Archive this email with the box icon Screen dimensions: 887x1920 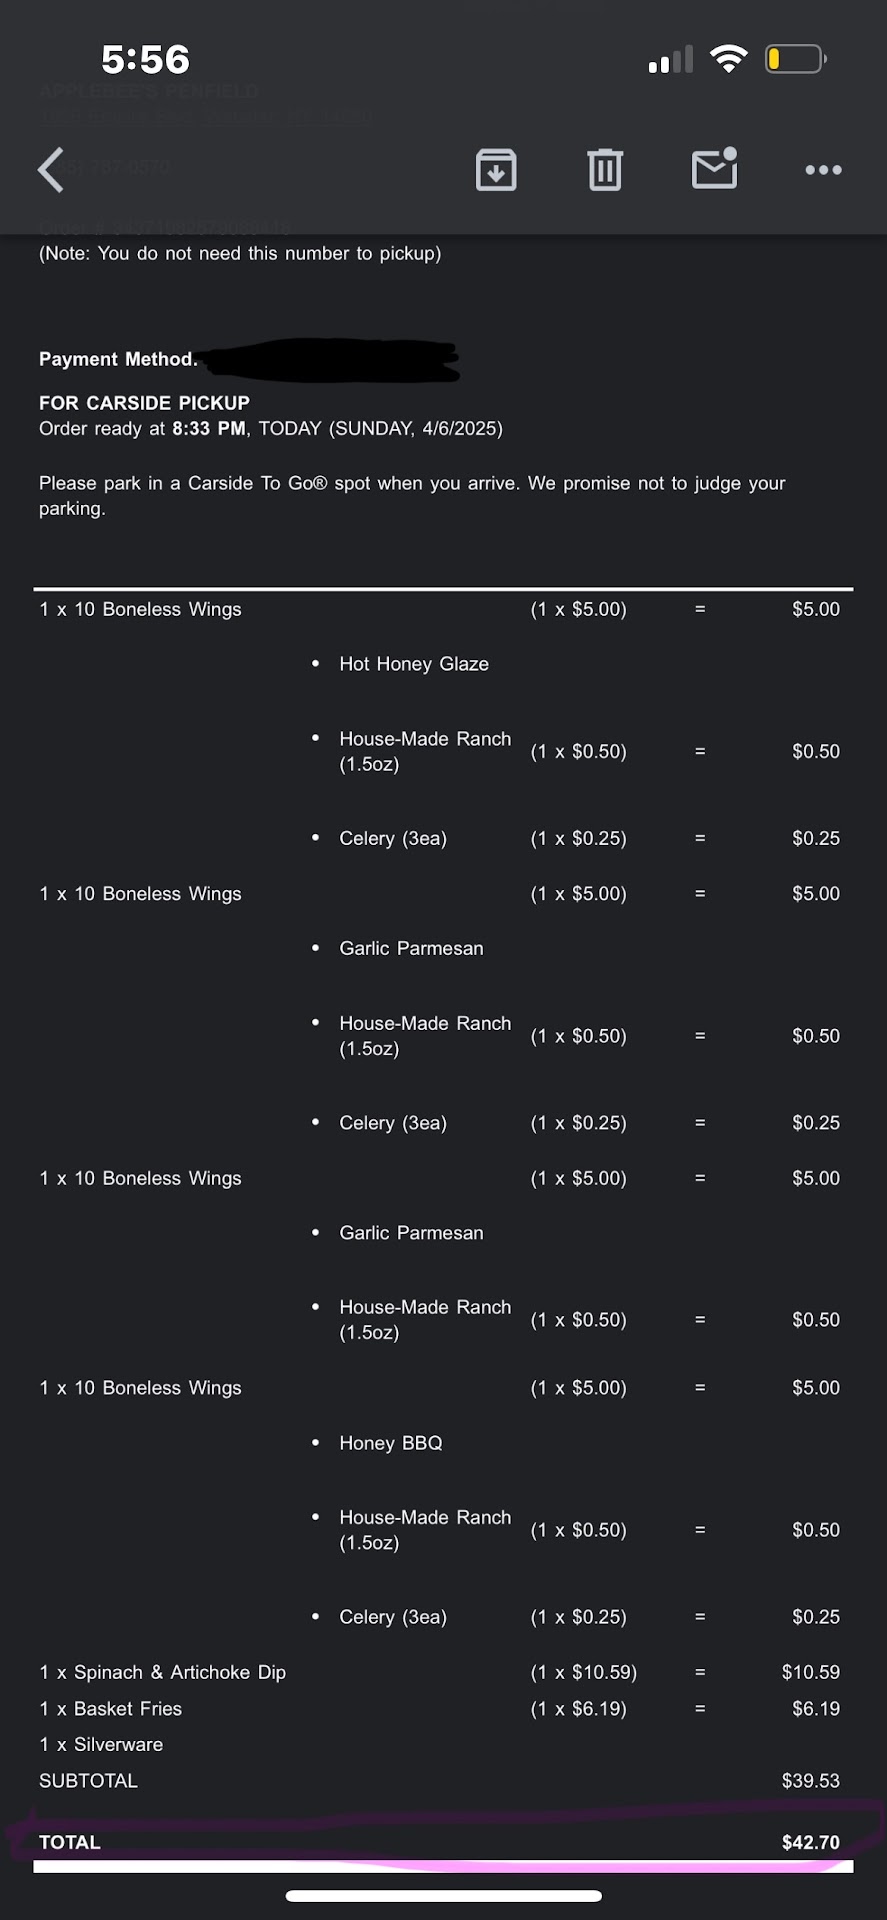(x=496, y=170)
